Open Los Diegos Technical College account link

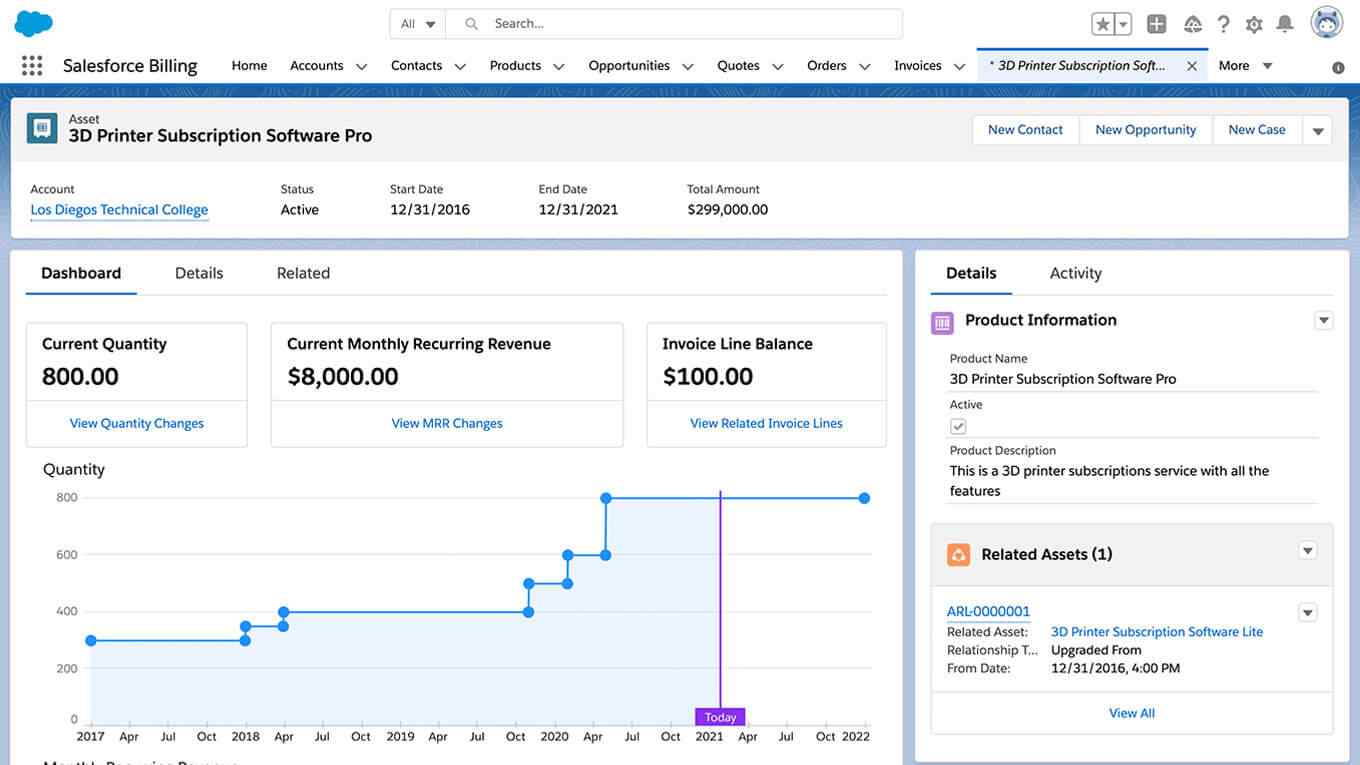(119, 210)
